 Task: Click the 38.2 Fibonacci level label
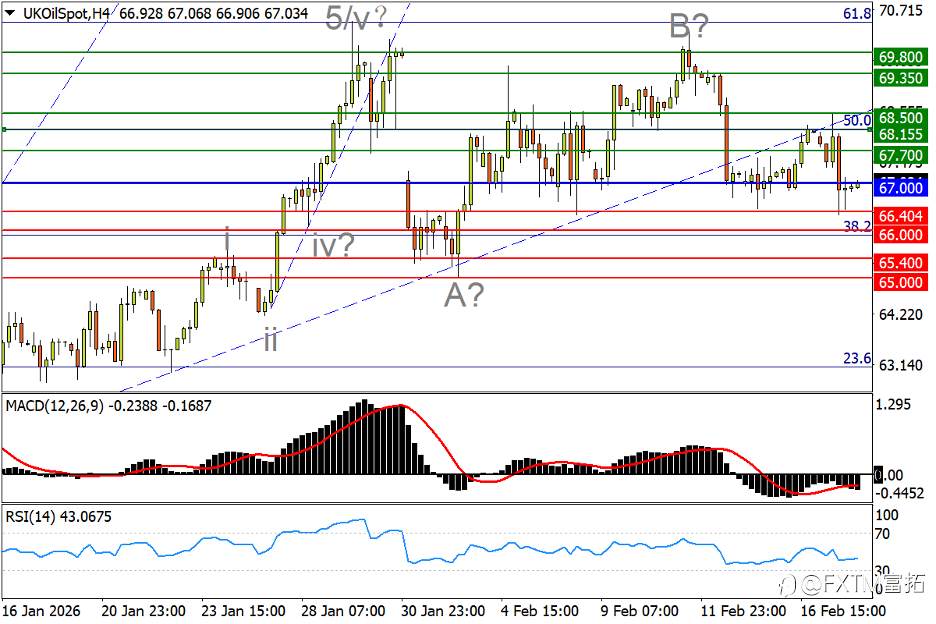(x=857, y=226)
